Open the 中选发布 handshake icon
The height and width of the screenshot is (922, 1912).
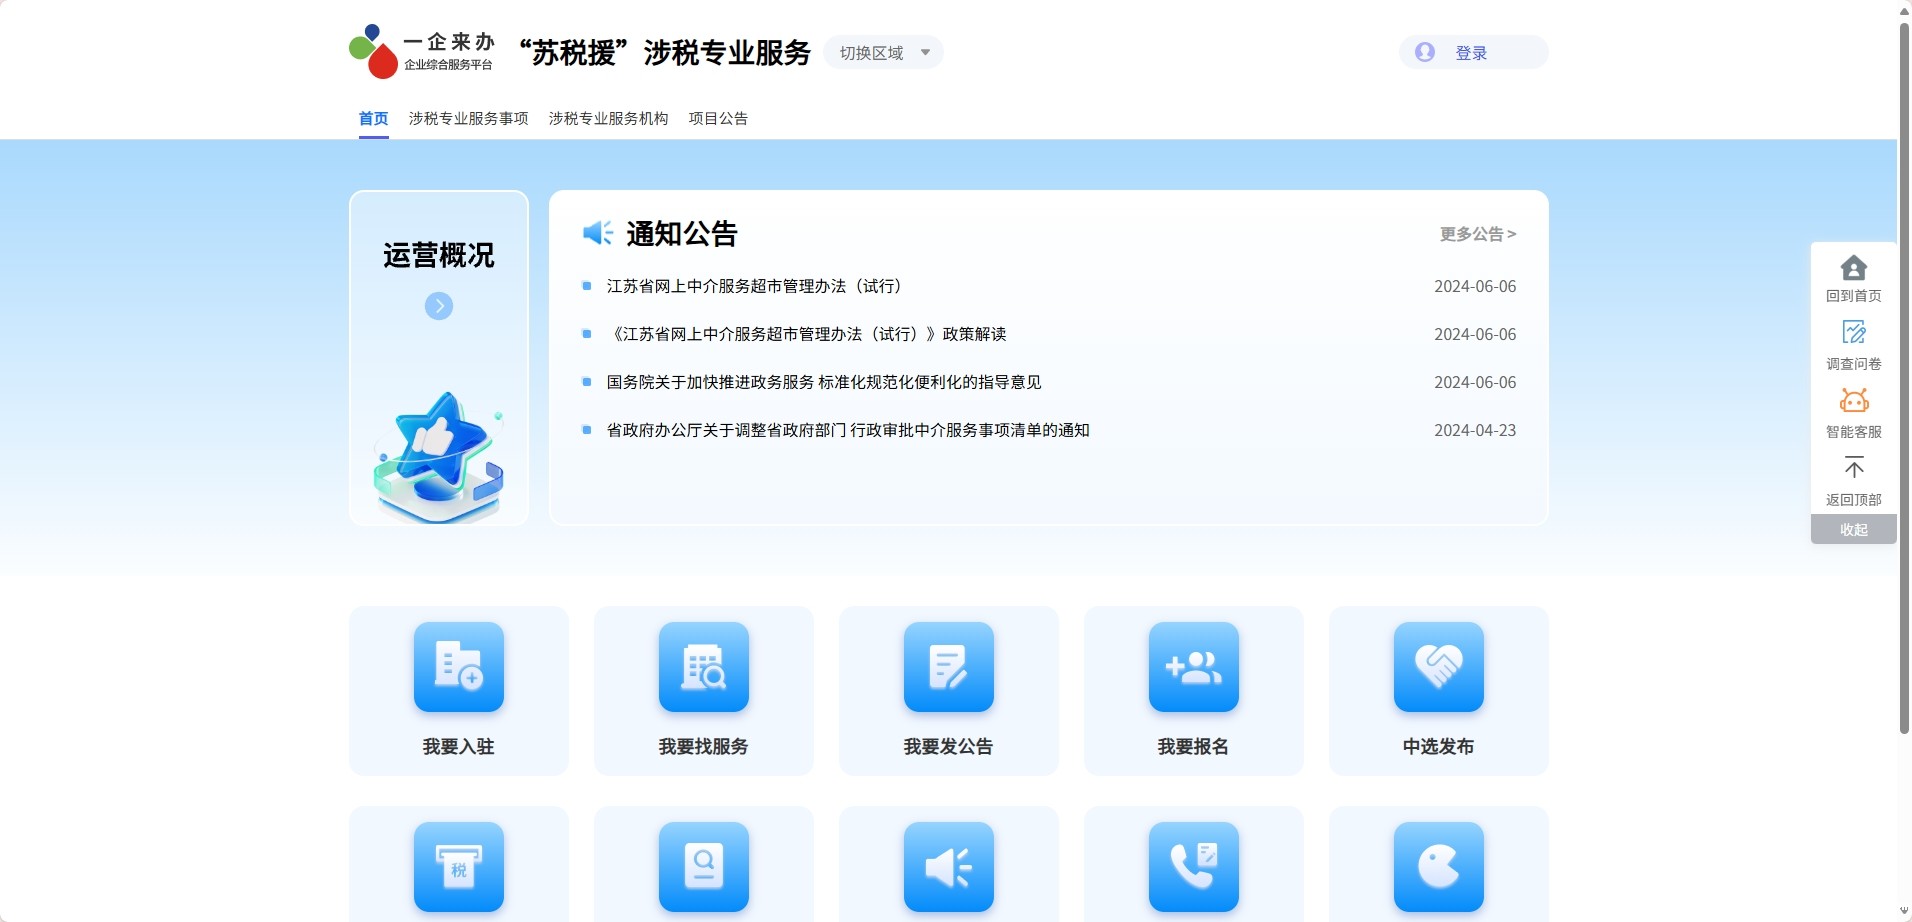(x=1438, y=667)
